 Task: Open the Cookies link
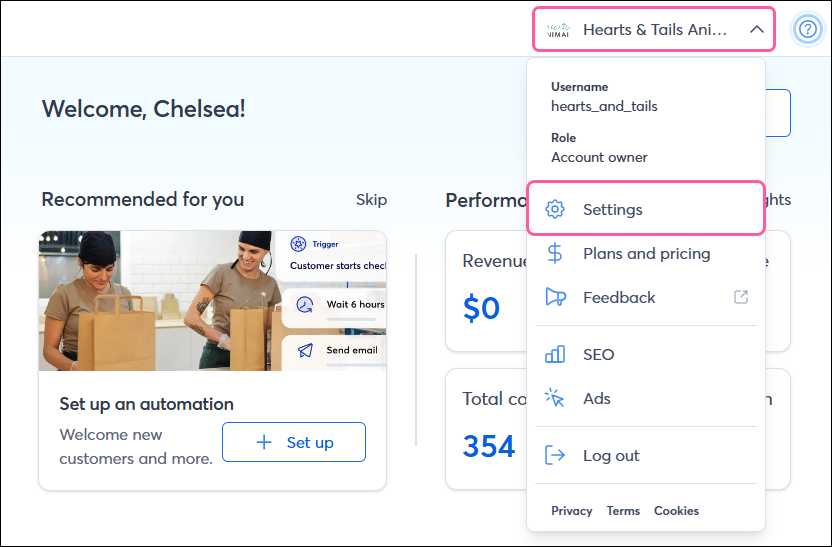click(x=676, y=510)
